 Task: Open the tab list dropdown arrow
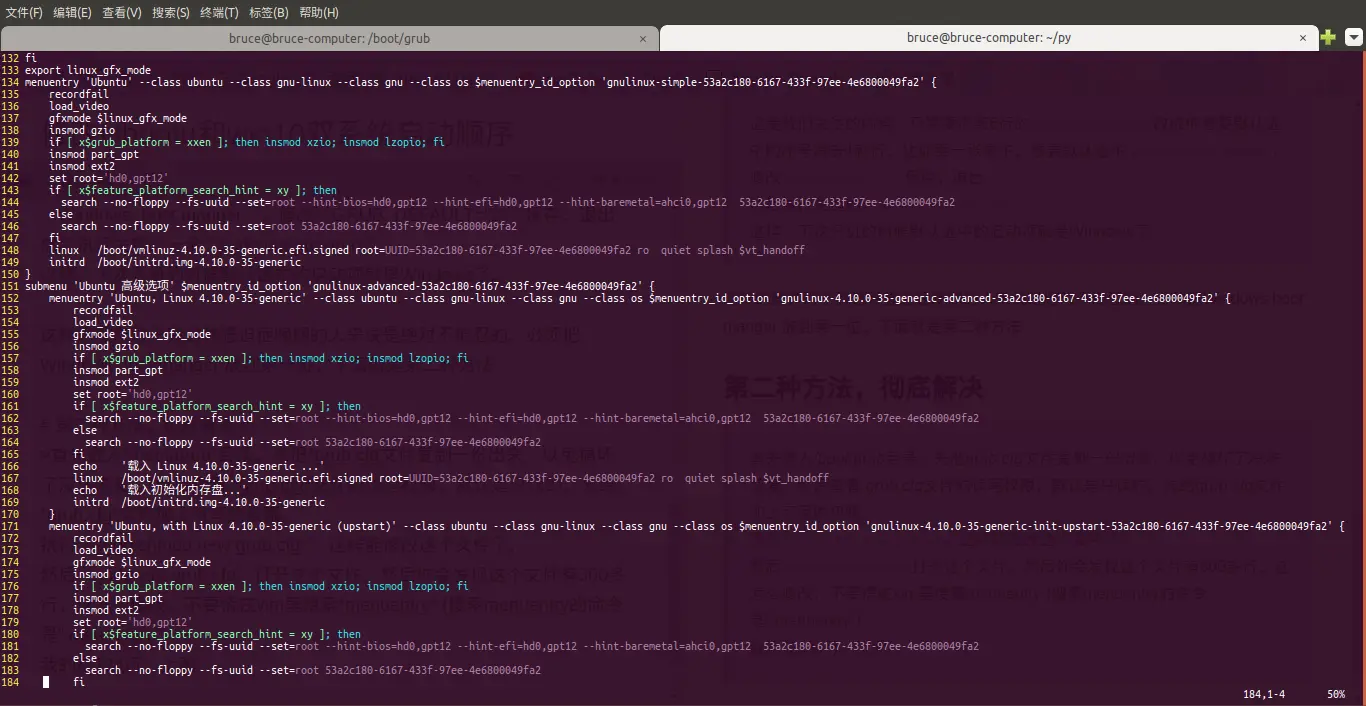click(x=1353, y=38)
